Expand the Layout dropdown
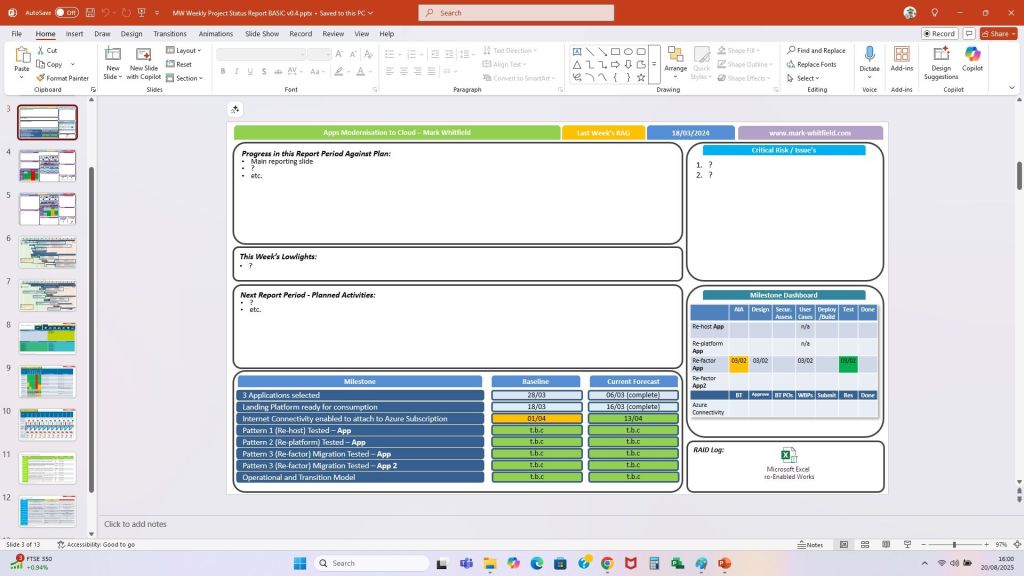Image resolution: width=1024 pixels, height=576 pixels. point(183,50)
